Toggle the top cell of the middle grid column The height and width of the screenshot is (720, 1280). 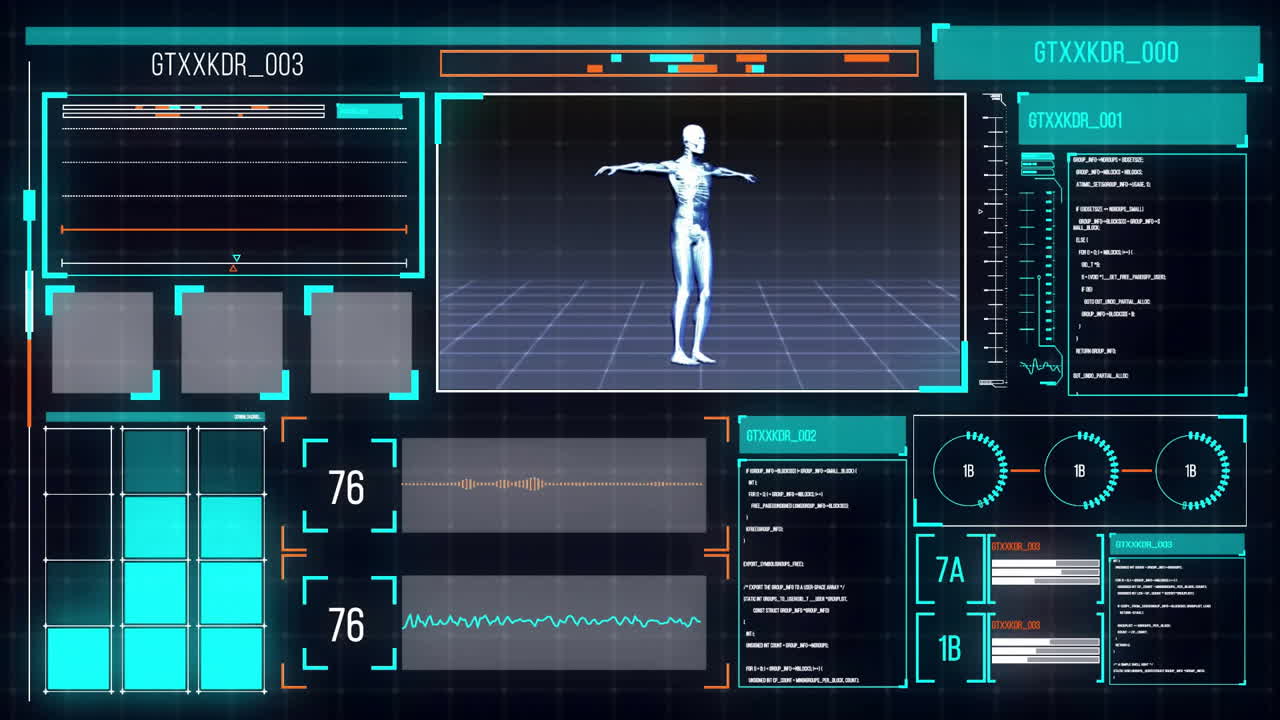(x=155, y=460)
